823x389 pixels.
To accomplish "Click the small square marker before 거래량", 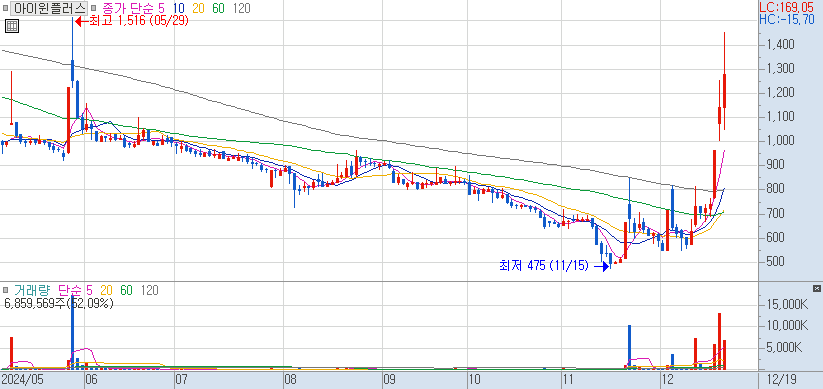I will [6, 289].
